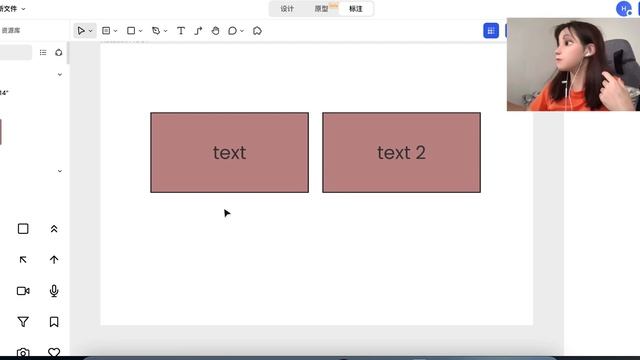The height and width of the screenshot is (360, 640).
Task: Select the Pen tool
Action: pyautogui.click(x=156, y=31)
